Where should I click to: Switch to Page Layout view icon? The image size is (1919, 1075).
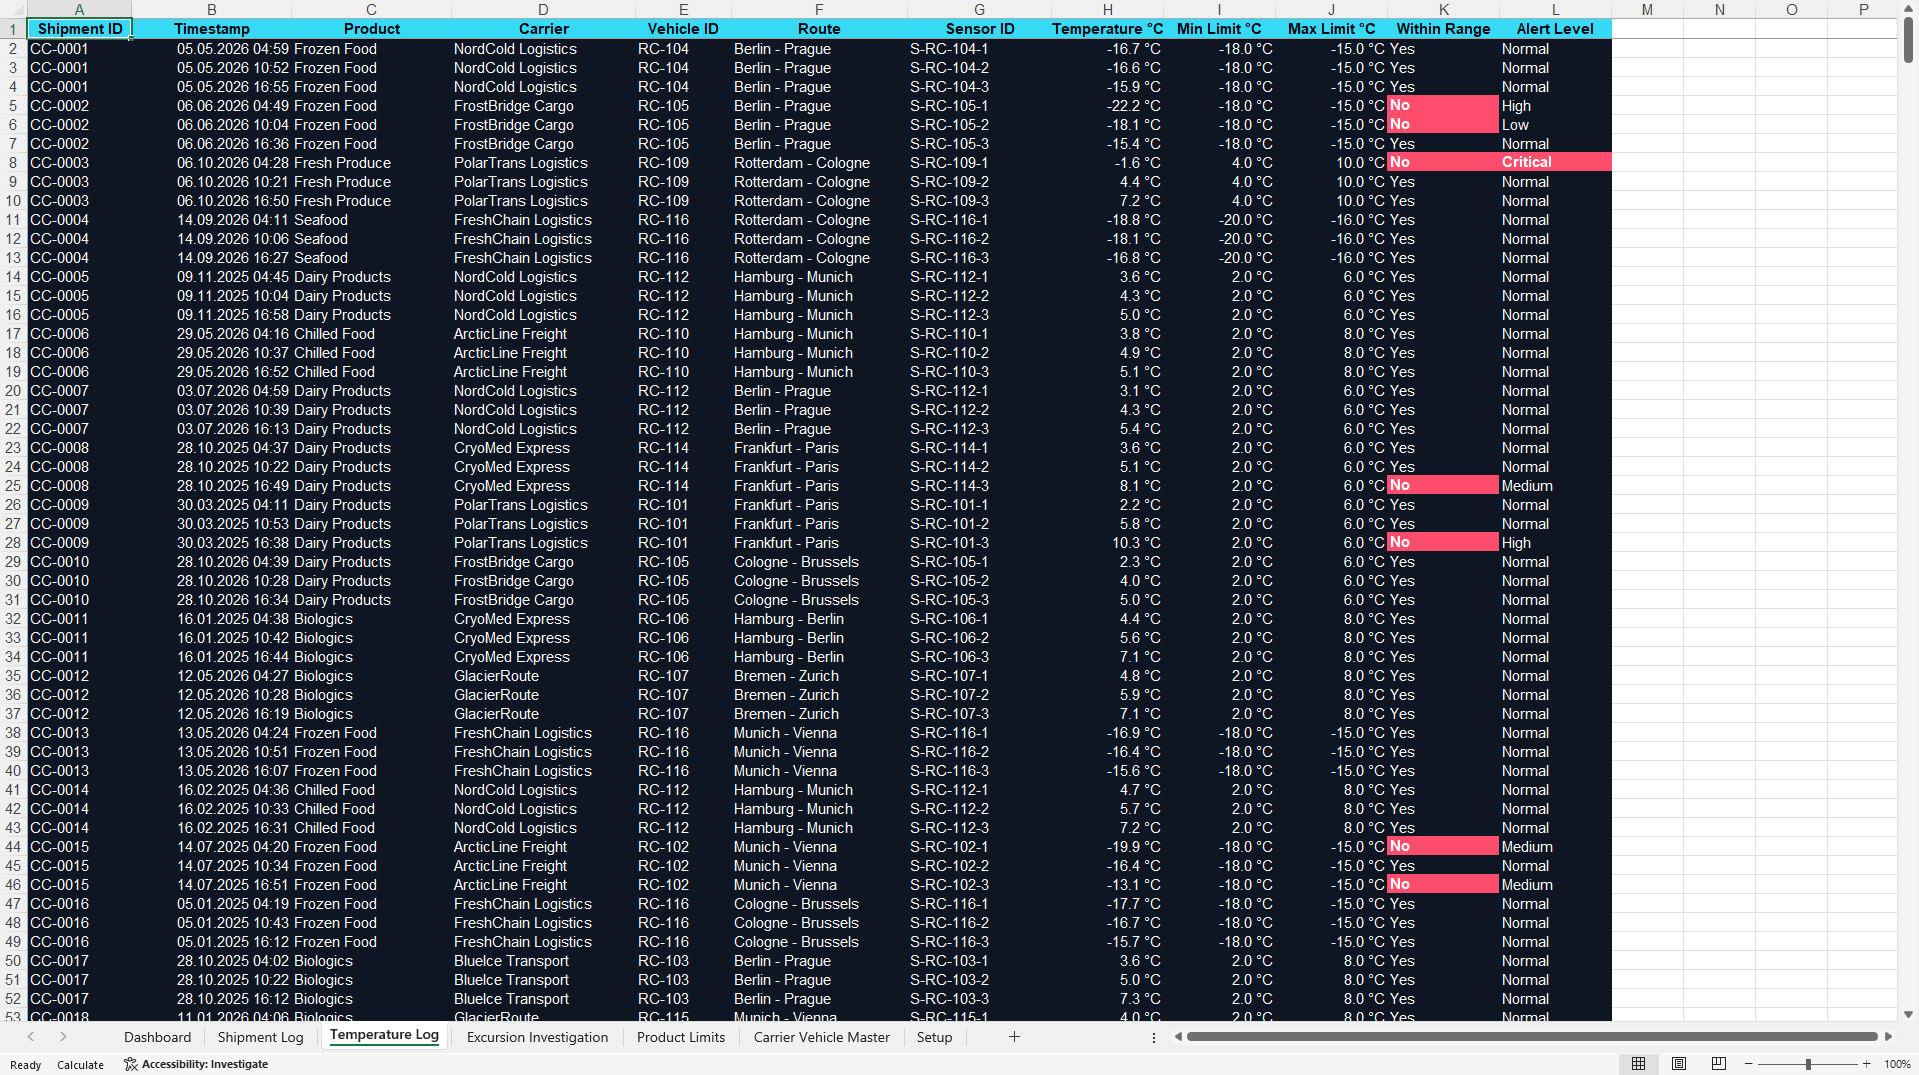1679,1064
